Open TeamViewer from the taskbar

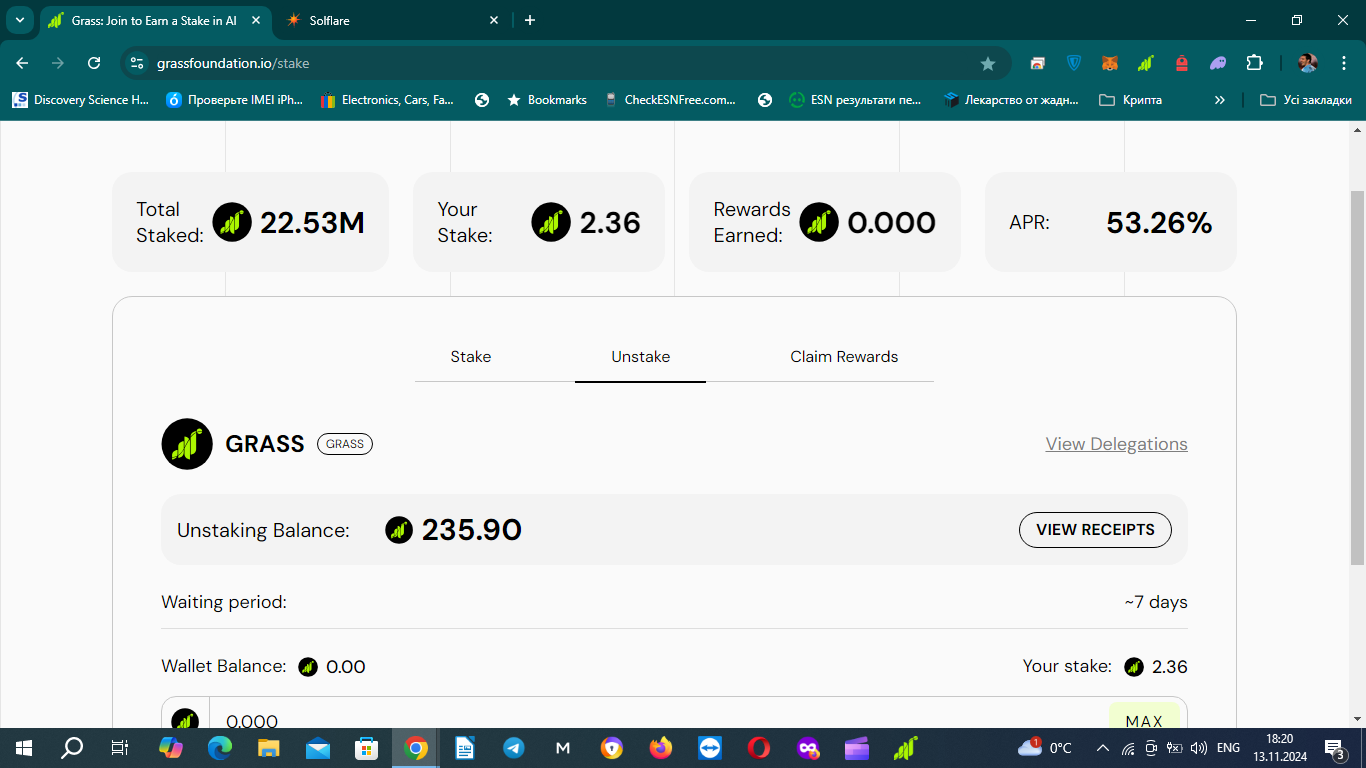pyautogui.click(x=710, y=748)
